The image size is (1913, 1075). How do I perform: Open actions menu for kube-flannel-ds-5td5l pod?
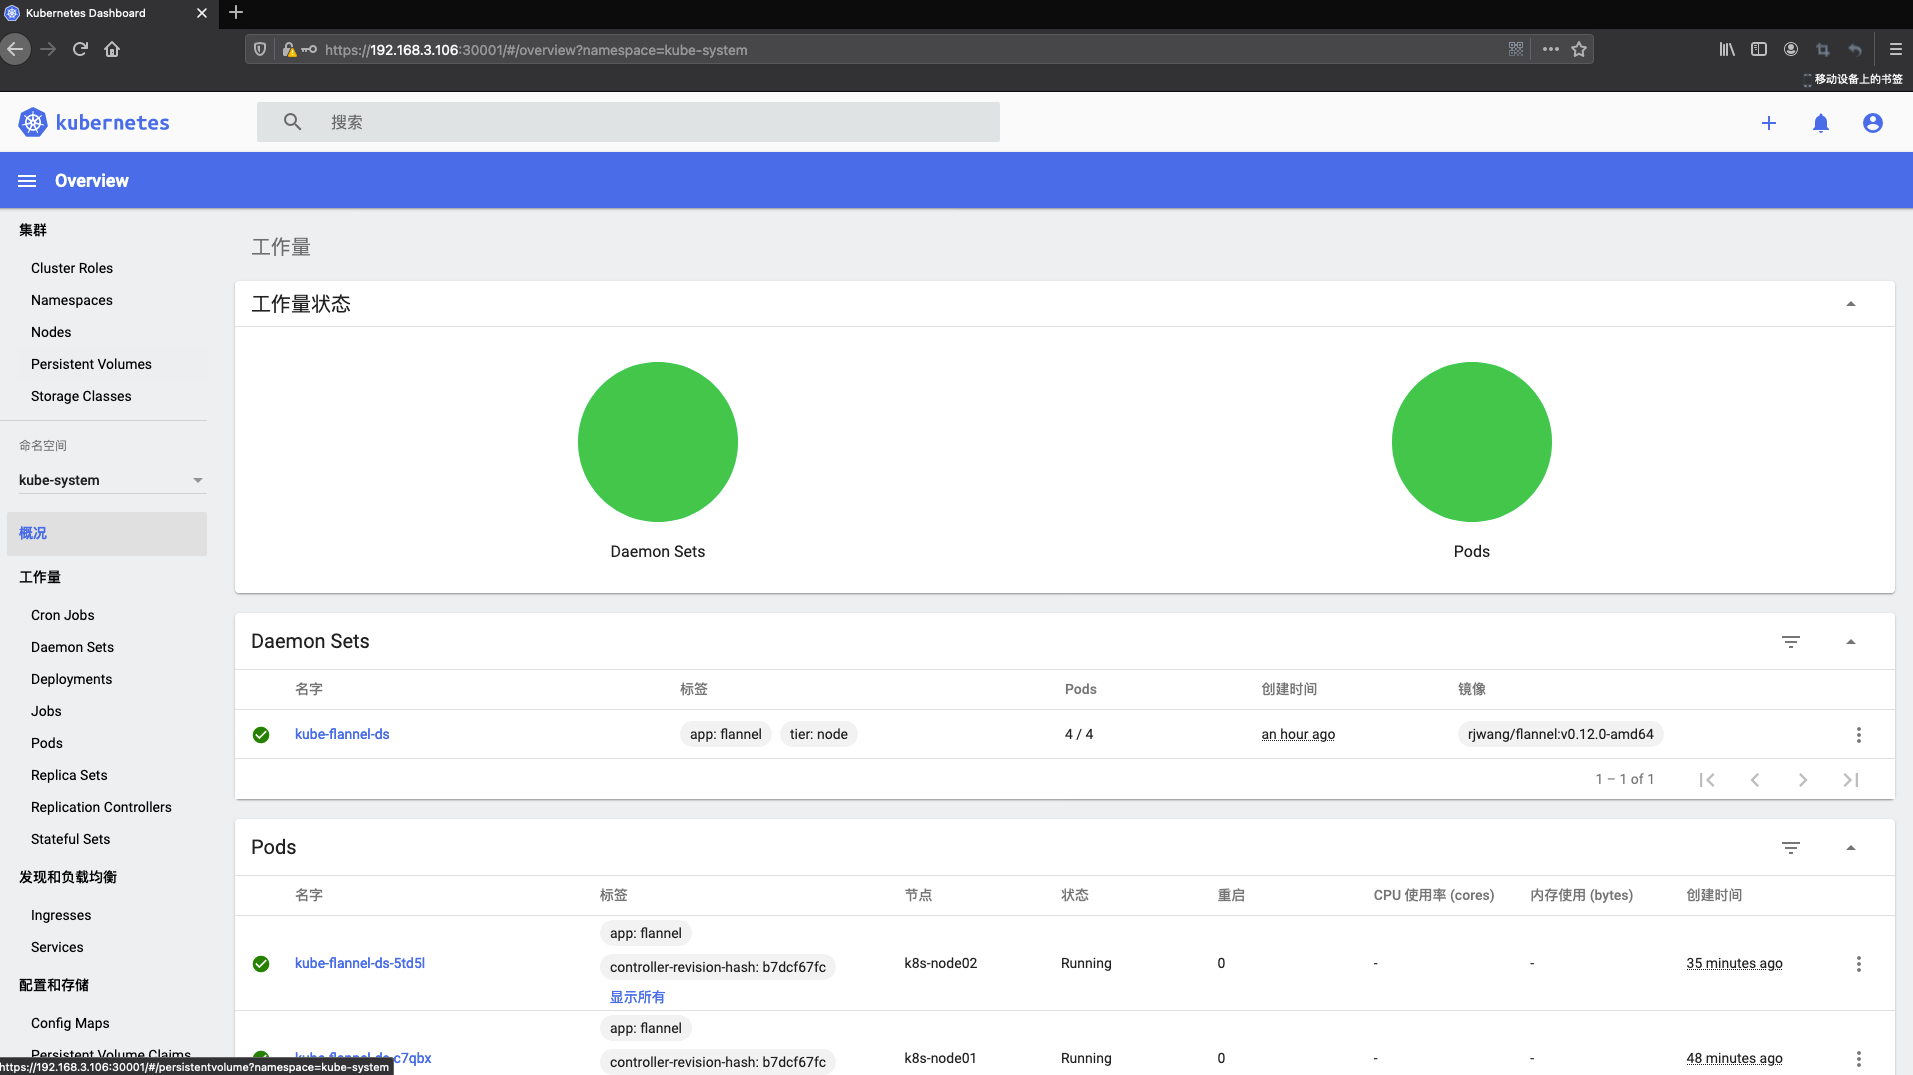(1859, 964)
